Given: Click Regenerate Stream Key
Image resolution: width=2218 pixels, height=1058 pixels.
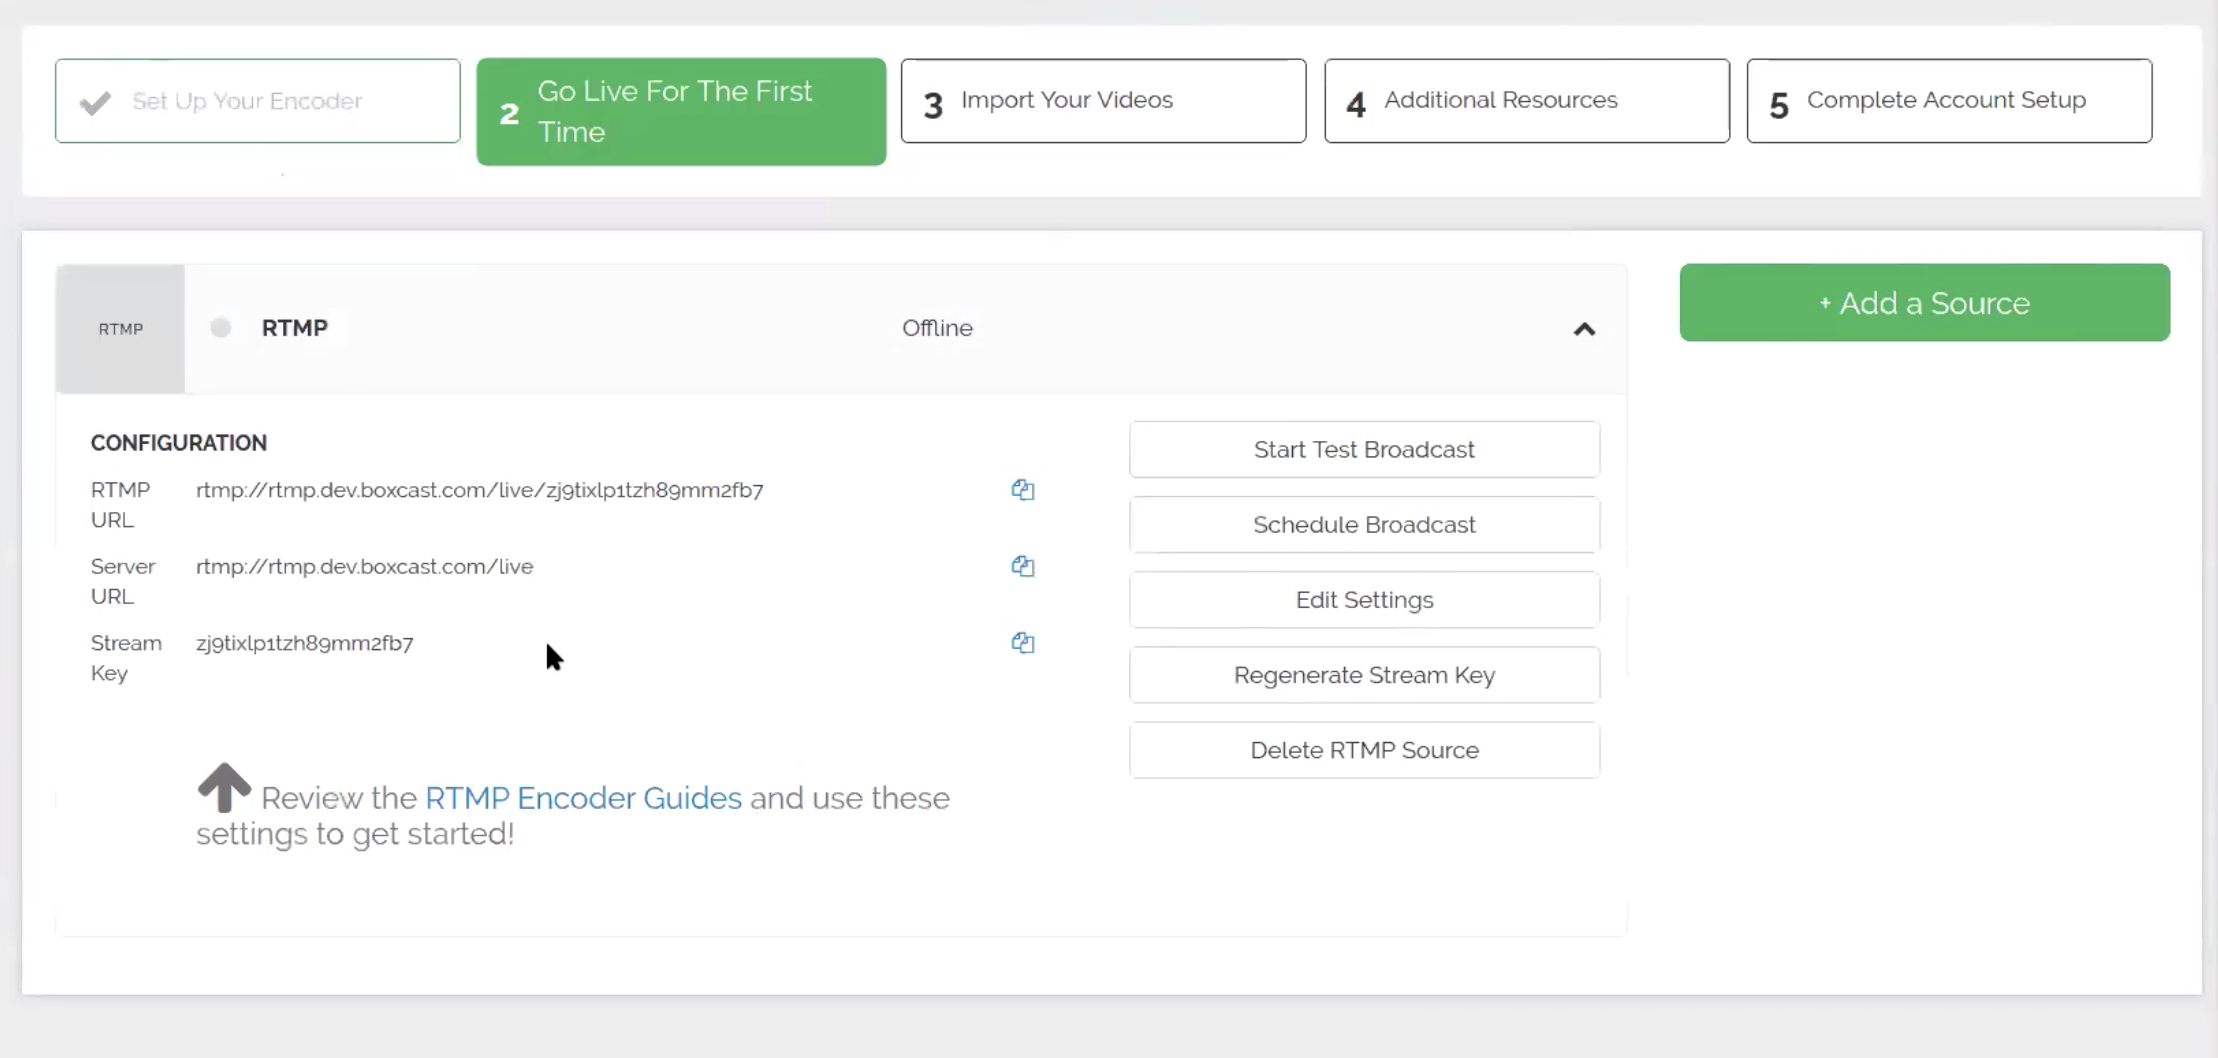Looking at the screenshot, I should (x=1364, y=675).
